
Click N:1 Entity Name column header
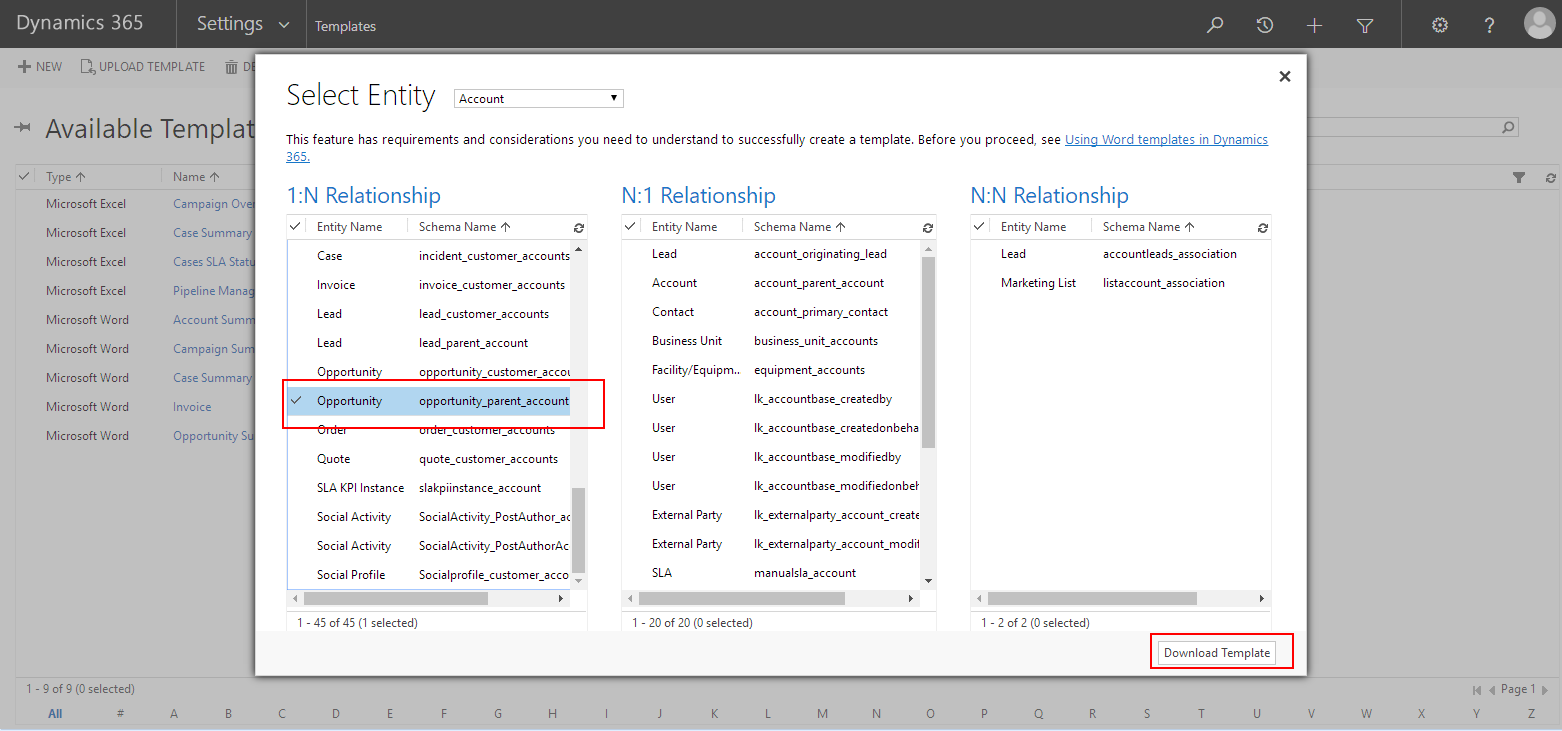click(684, 227)
